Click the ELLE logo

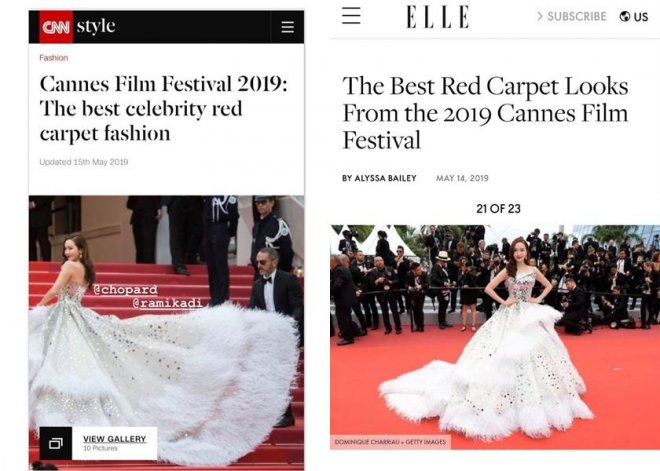(438, 17)
